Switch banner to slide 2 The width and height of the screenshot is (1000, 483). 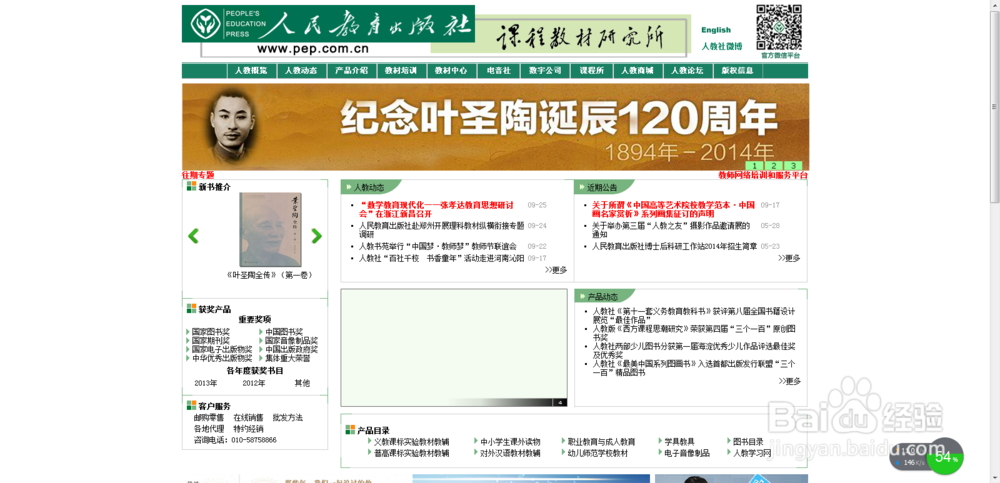pos(774,166)
